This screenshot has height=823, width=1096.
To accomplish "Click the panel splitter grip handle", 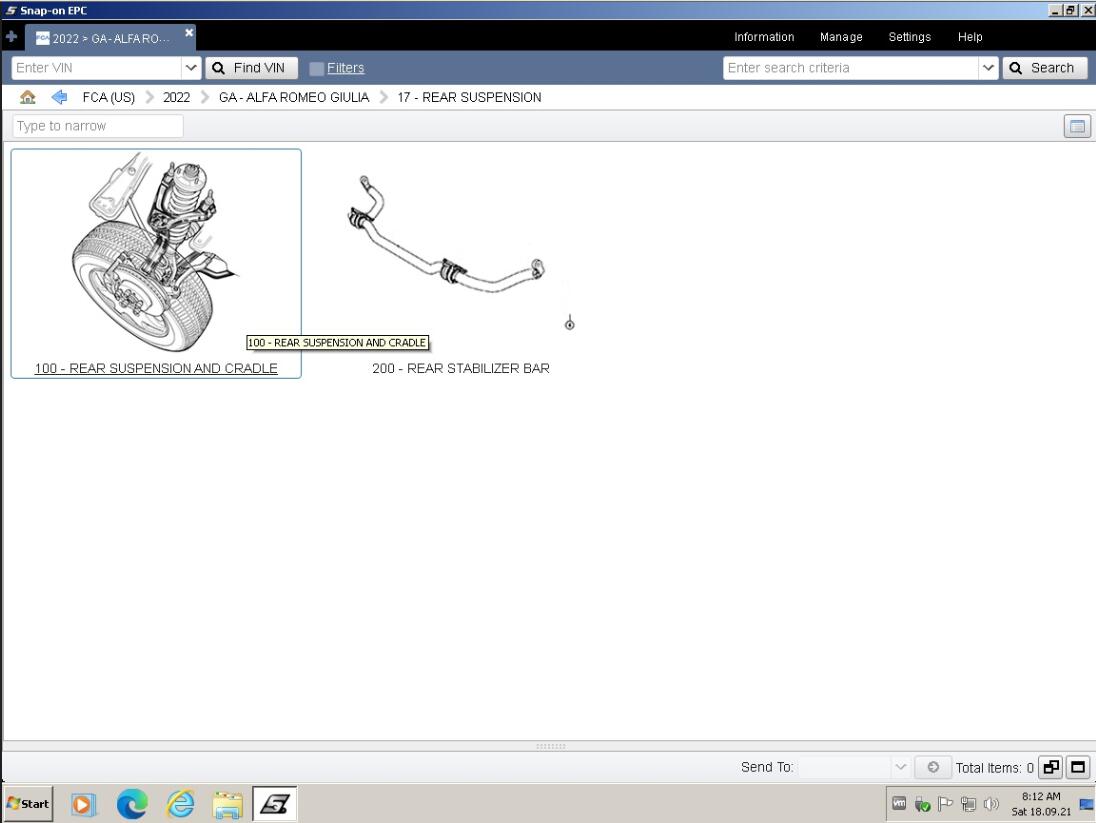I will (x=550, y=746).
